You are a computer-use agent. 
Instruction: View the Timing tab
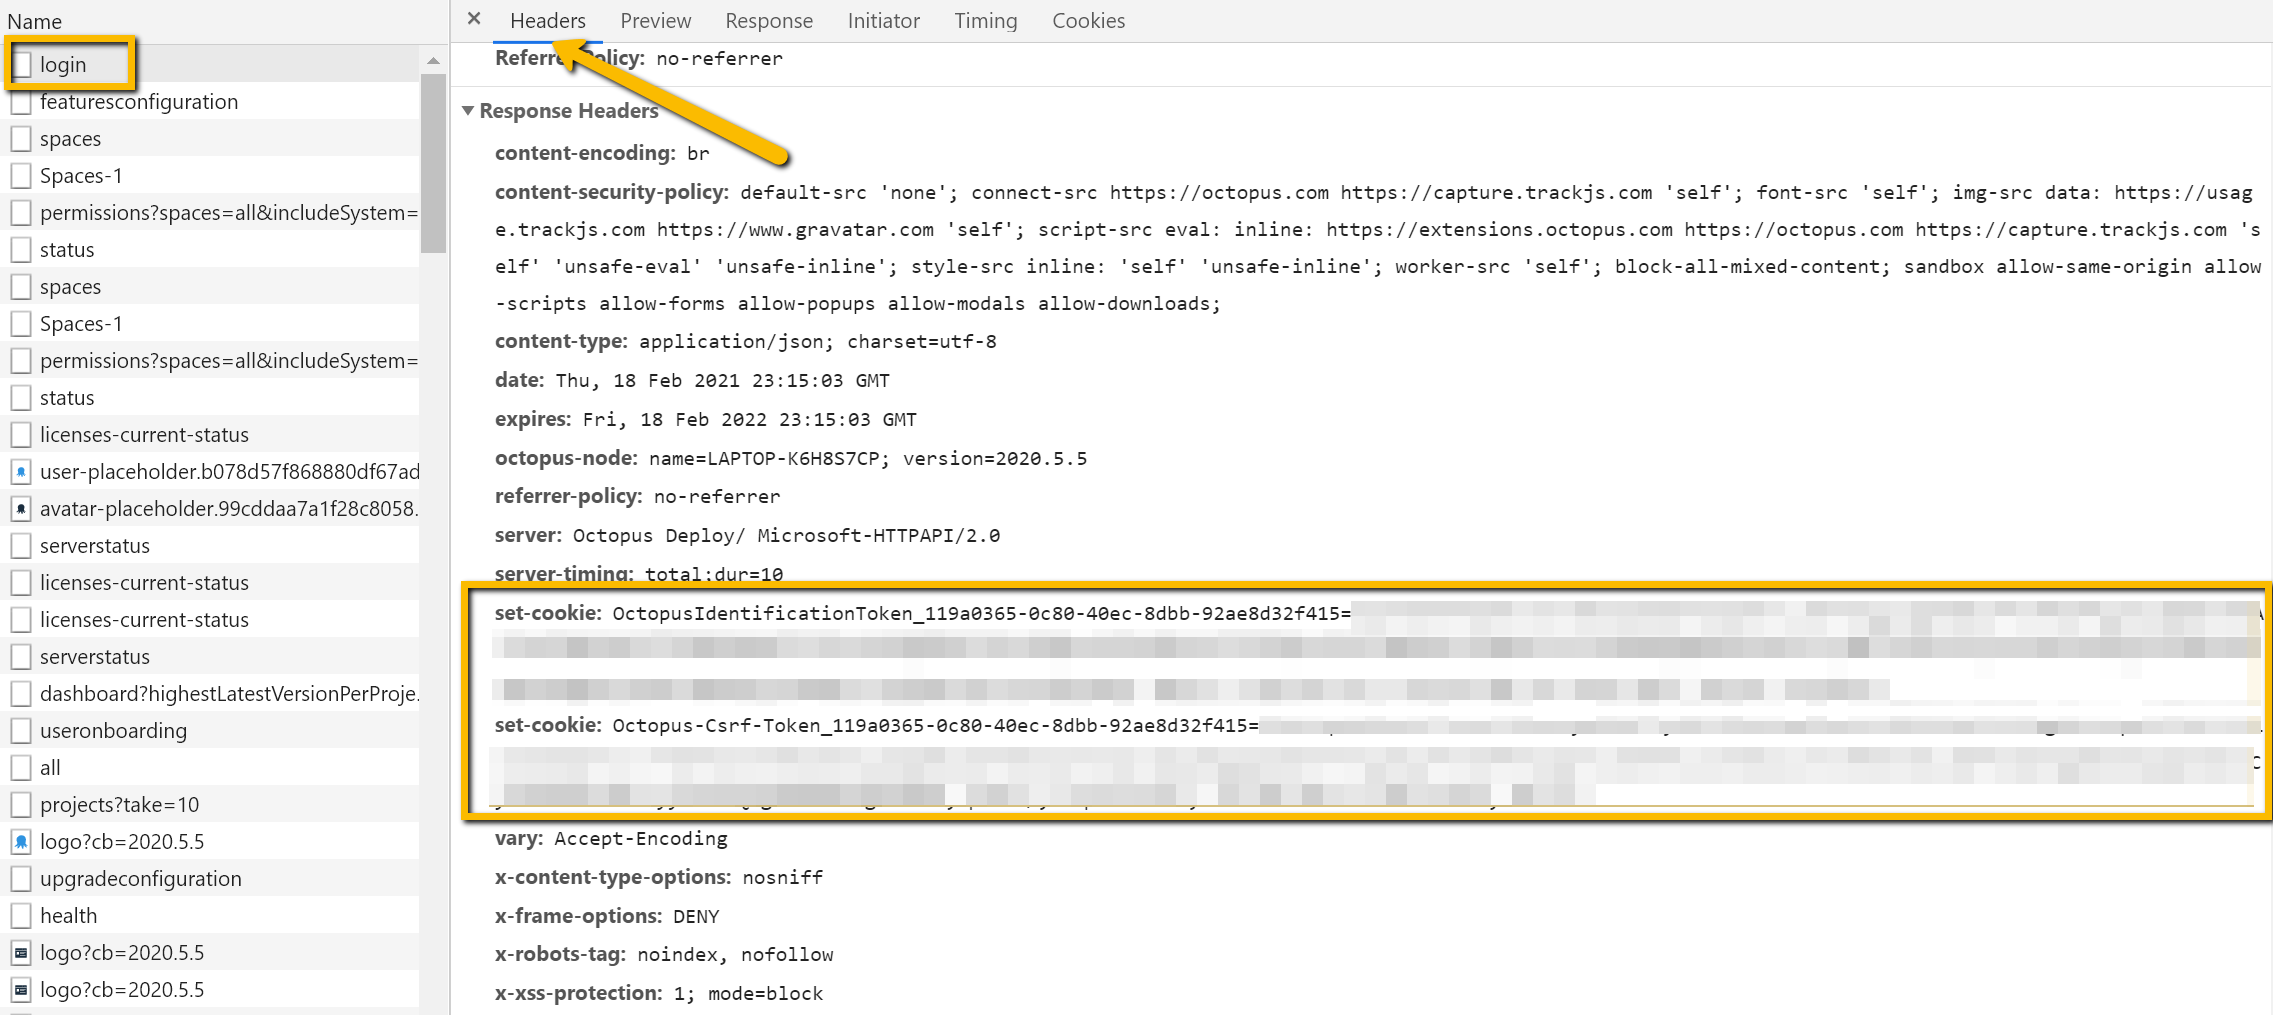(x=985, y=20)
